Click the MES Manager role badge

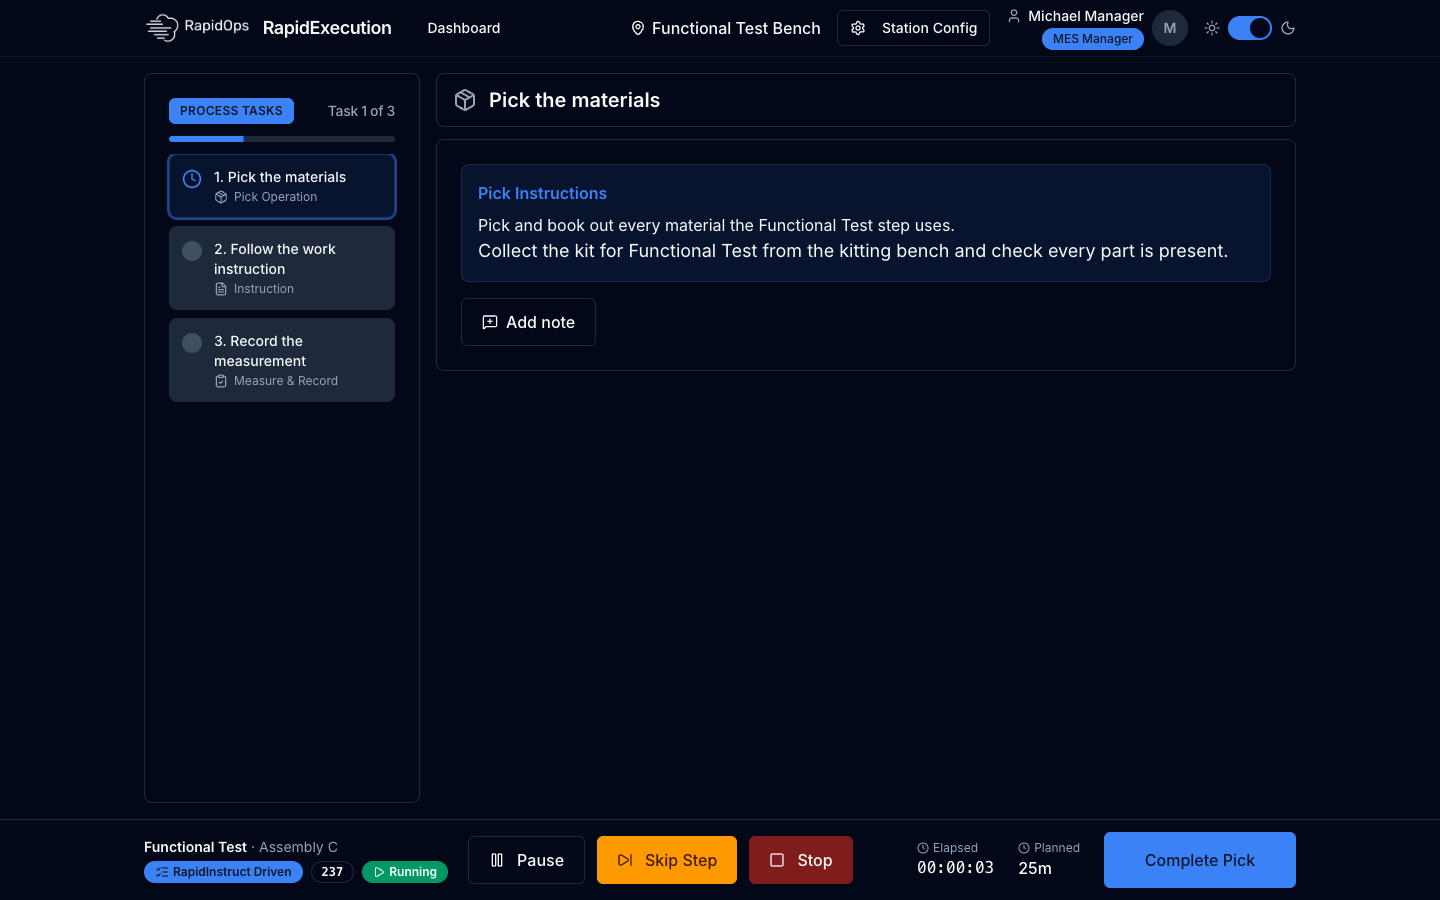click(1093, 39)
